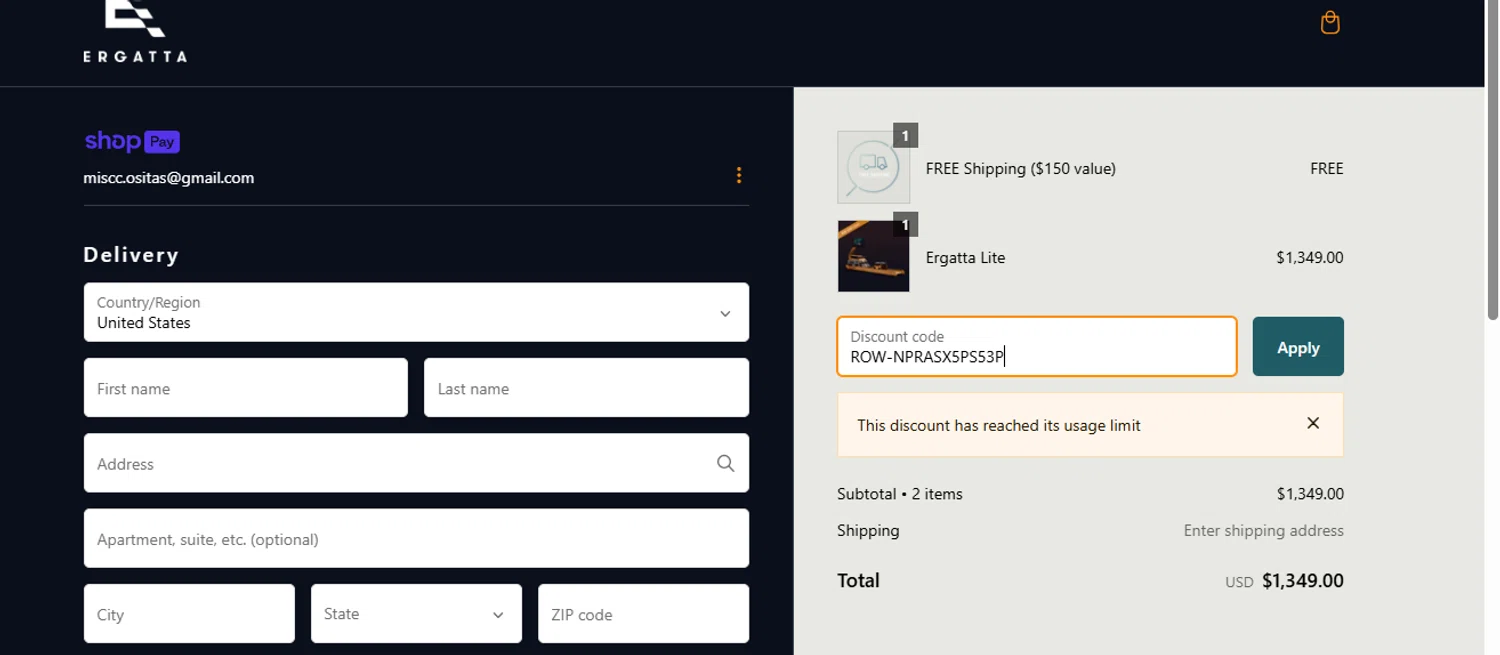Open the Ergatta logo home link

click(135, 30)
